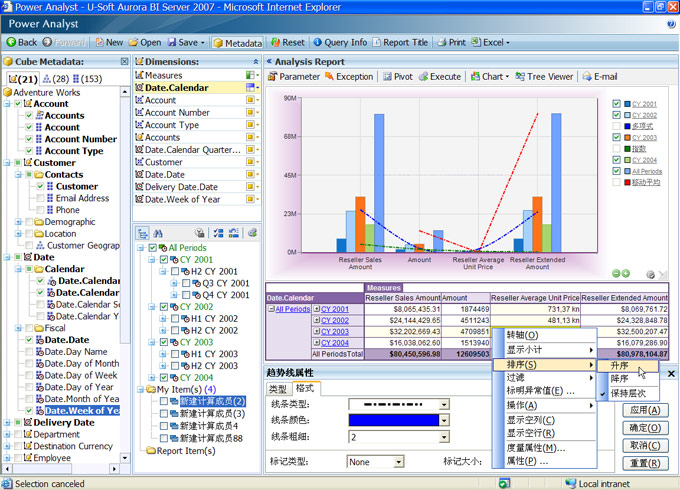Click the Cancel (C) button
Screen dimensions: 680x490
point(645,445)
